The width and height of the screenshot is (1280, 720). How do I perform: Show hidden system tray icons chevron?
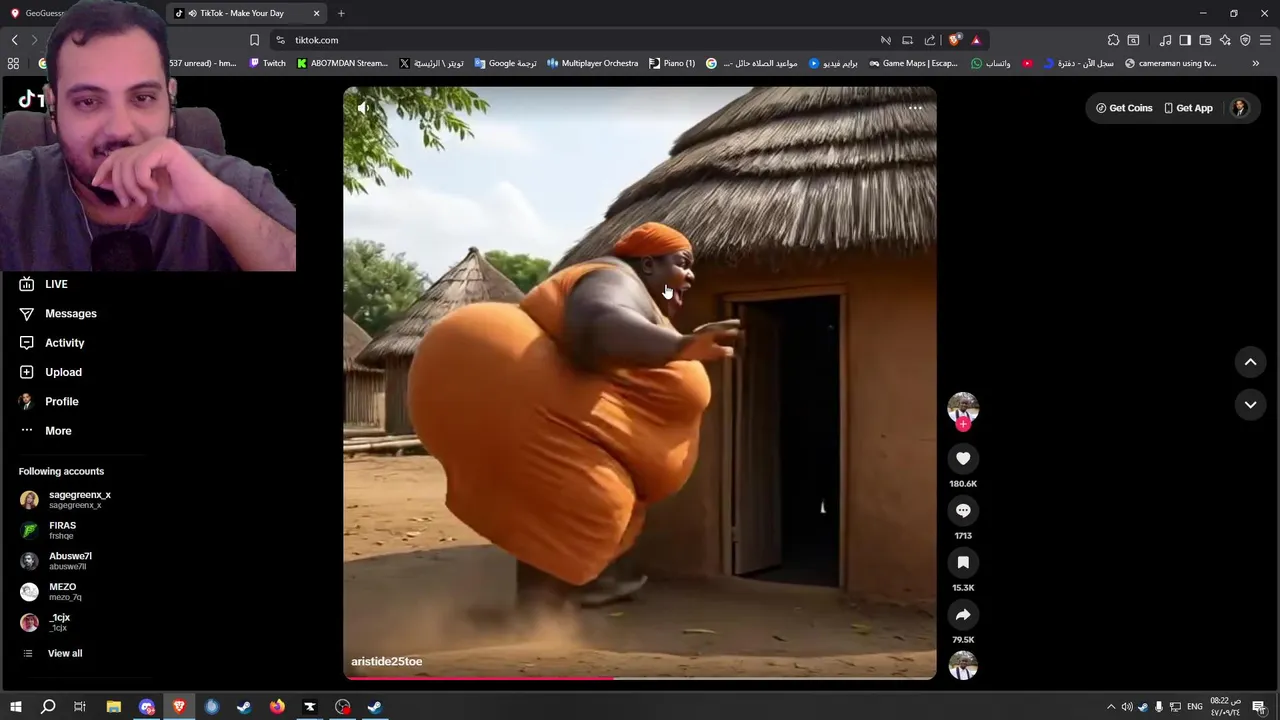(x=1110, y=707)
